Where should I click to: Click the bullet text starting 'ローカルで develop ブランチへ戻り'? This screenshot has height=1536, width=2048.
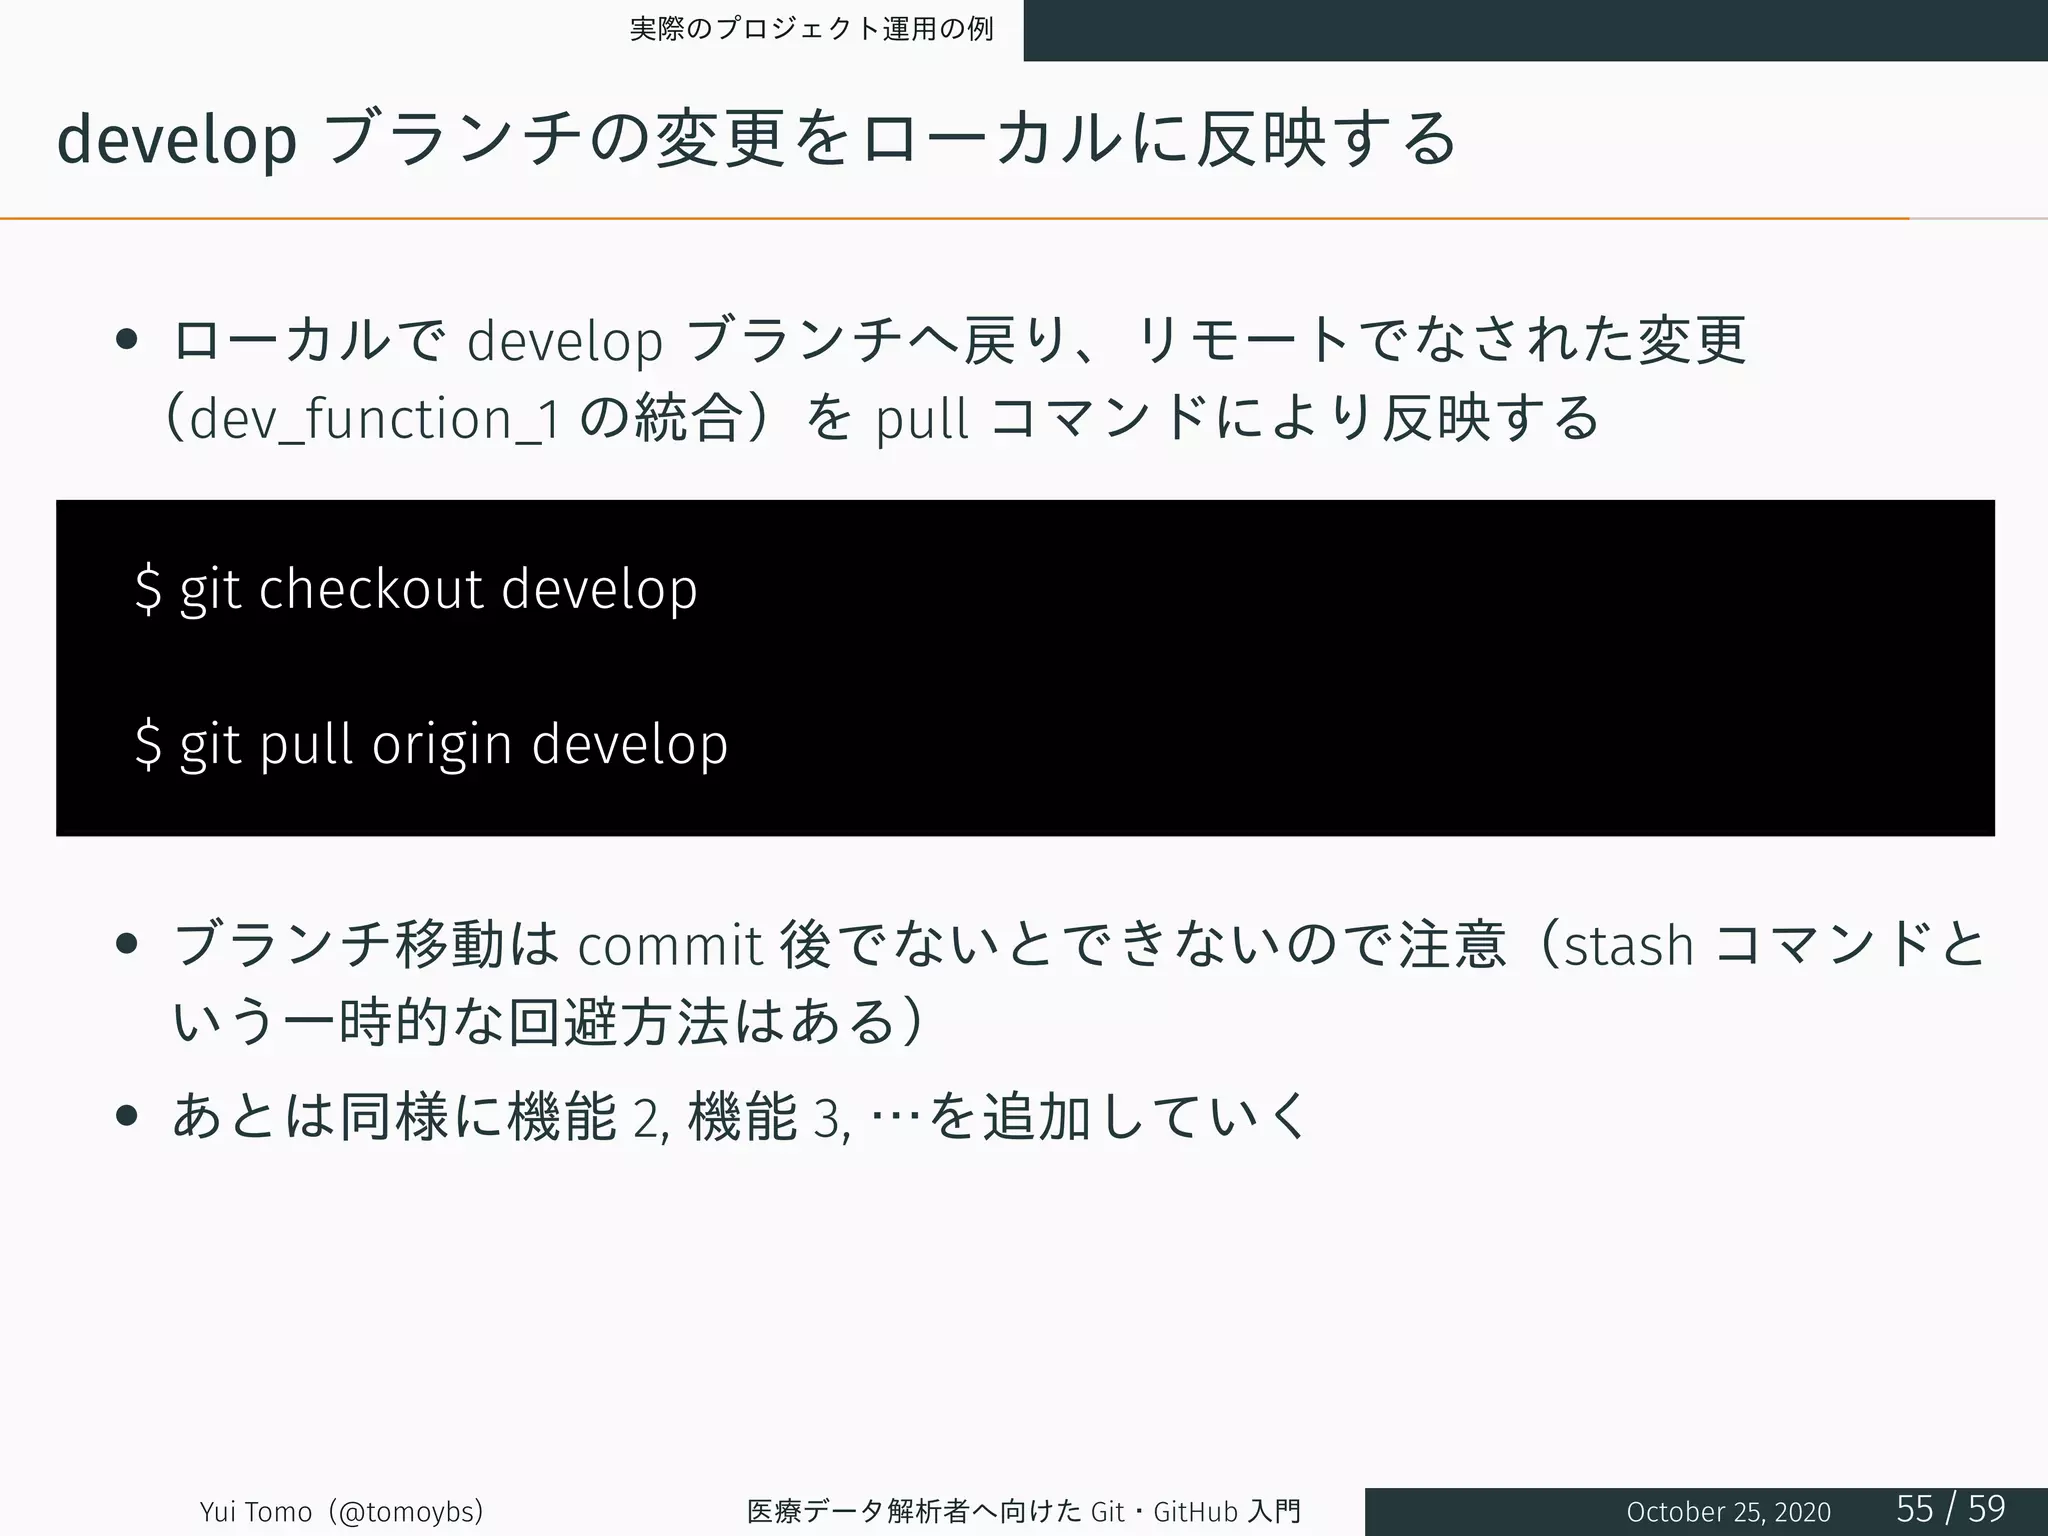point(959,339)
